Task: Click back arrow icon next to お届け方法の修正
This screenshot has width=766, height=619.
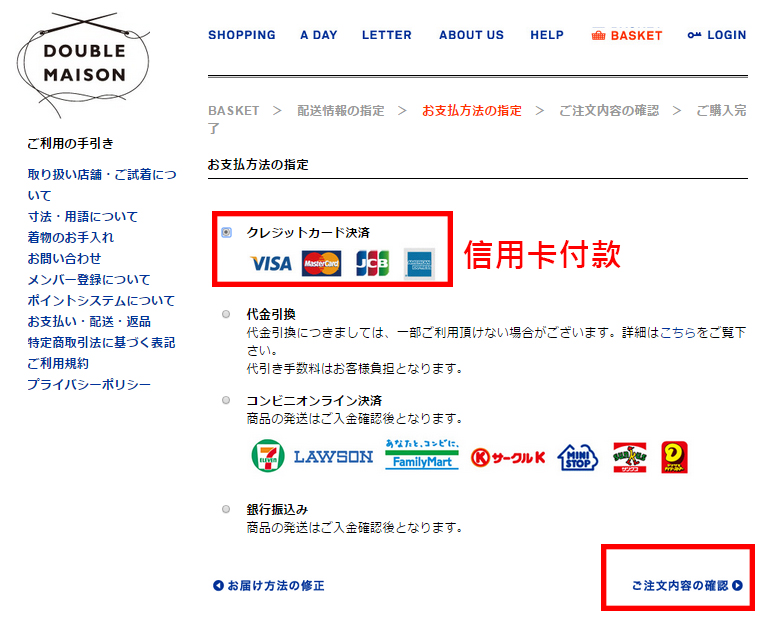Action: tap(218, 585)
